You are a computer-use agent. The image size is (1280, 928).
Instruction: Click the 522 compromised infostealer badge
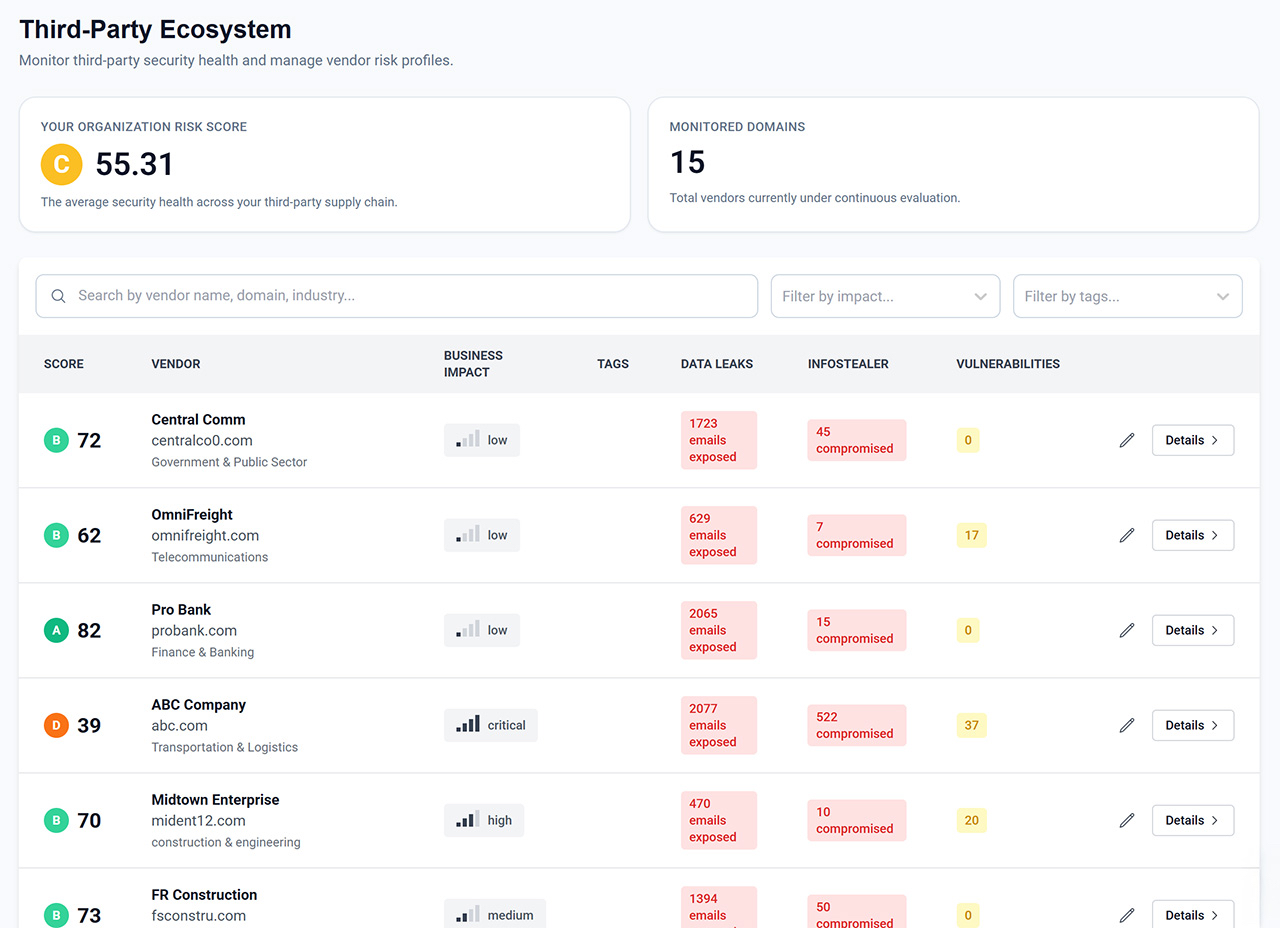(856, 725)
